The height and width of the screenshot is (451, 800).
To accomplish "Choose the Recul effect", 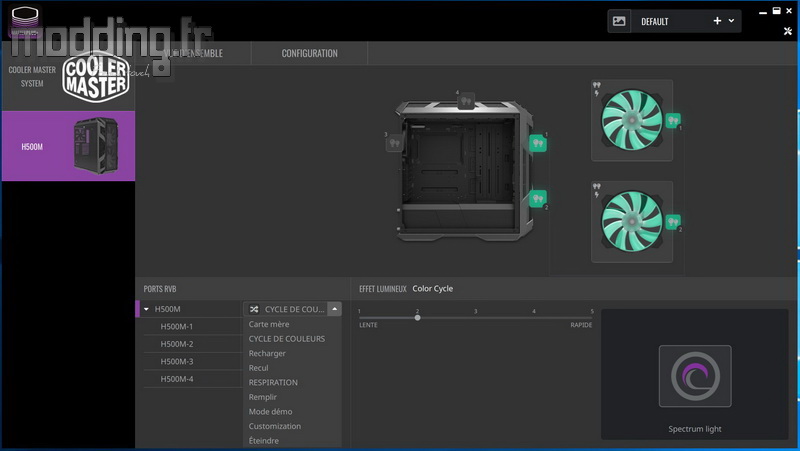I will 258,368.
